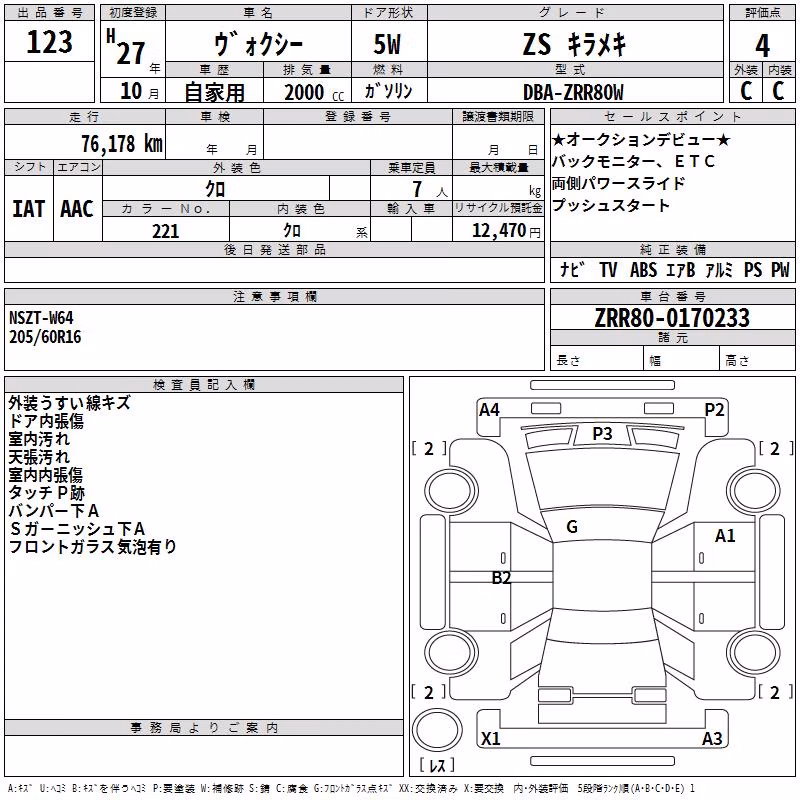Select the interior grade C
The image size is (800, 800).
[x=779, y=91]
